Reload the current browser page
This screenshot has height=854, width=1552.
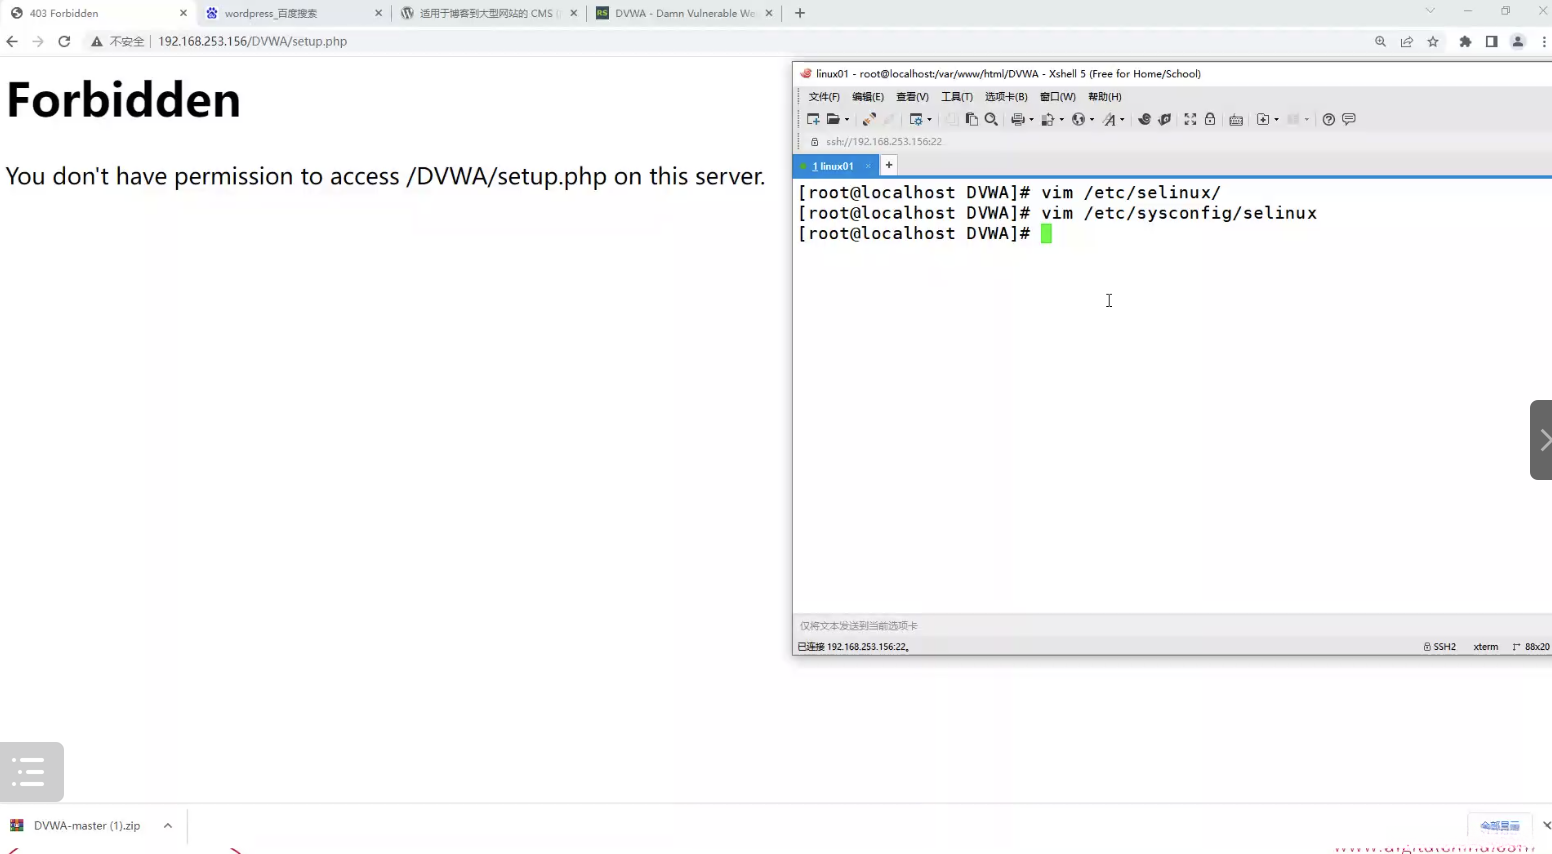[64, 41]
